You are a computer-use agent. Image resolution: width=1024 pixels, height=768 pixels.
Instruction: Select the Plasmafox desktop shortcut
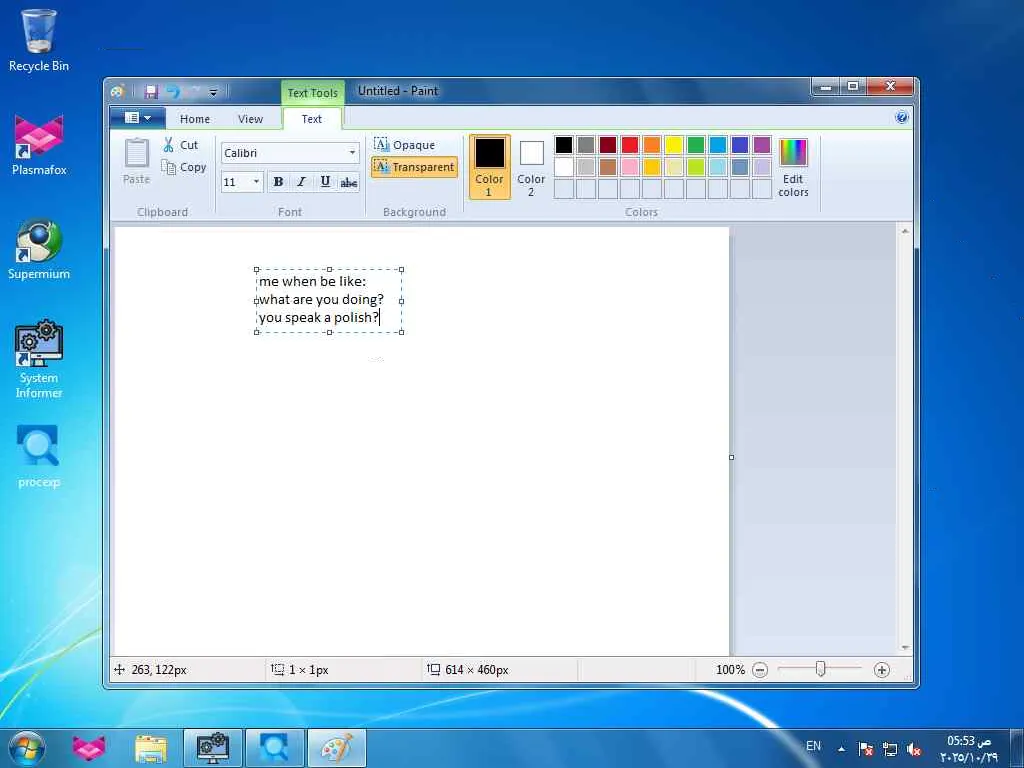pyautogui.click(x=39, y=145)
